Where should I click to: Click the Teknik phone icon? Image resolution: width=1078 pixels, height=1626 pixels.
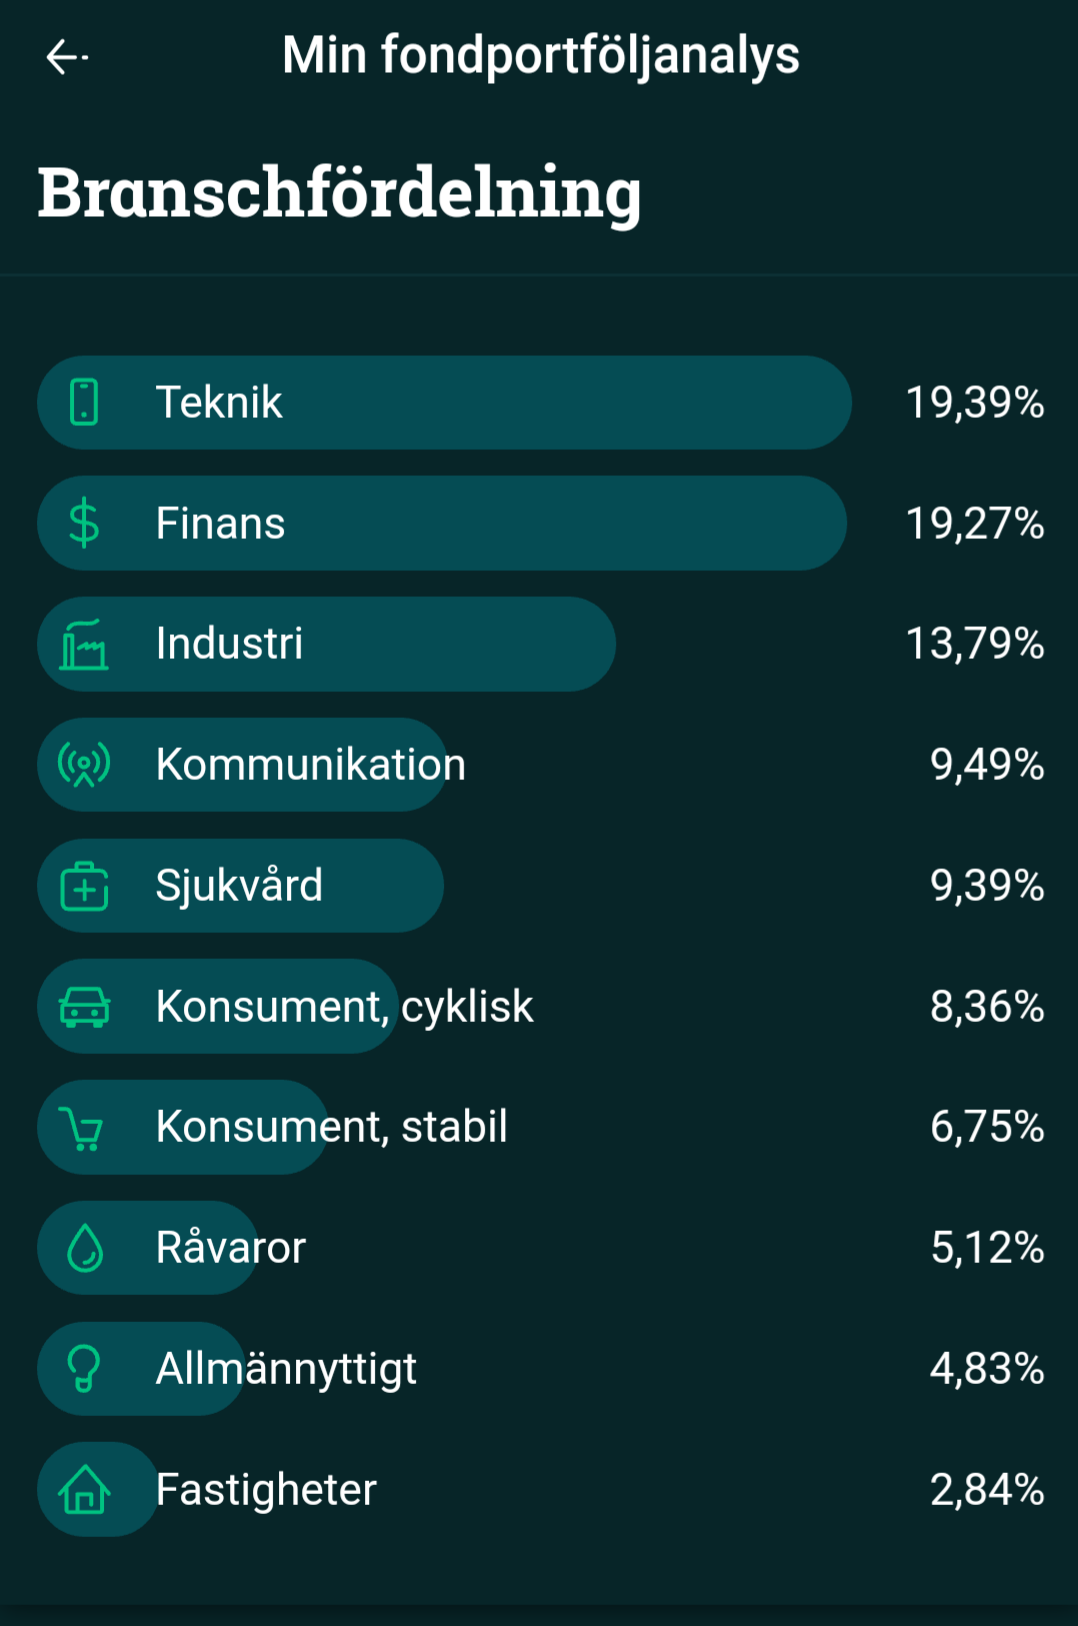84,402
